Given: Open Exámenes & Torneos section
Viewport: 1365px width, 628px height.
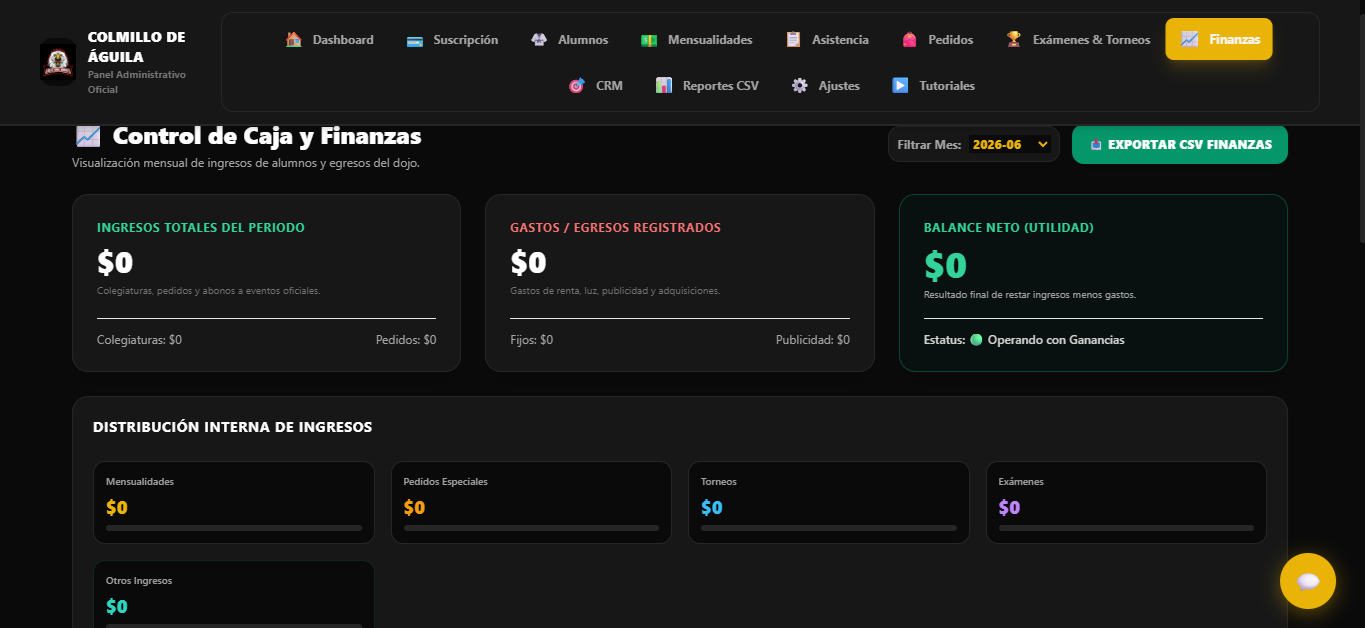Looking at the screenshot, I should (1078, 40).
